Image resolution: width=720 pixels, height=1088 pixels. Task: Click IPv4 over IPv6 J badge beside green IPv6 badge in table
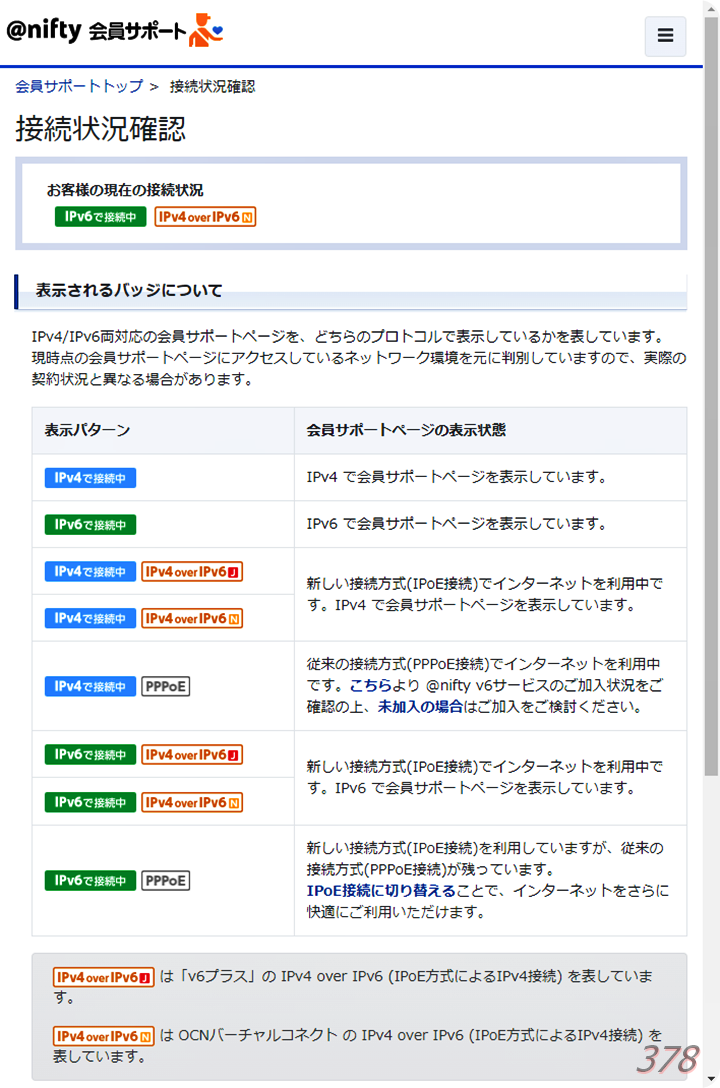(x=192, y=754)
